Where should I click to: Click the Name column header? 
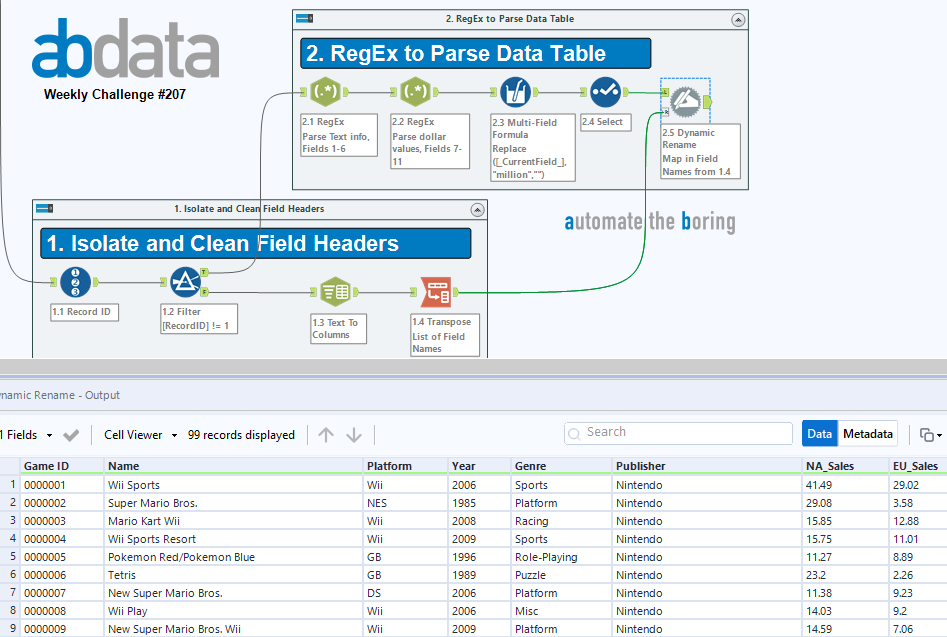(234, 466)
